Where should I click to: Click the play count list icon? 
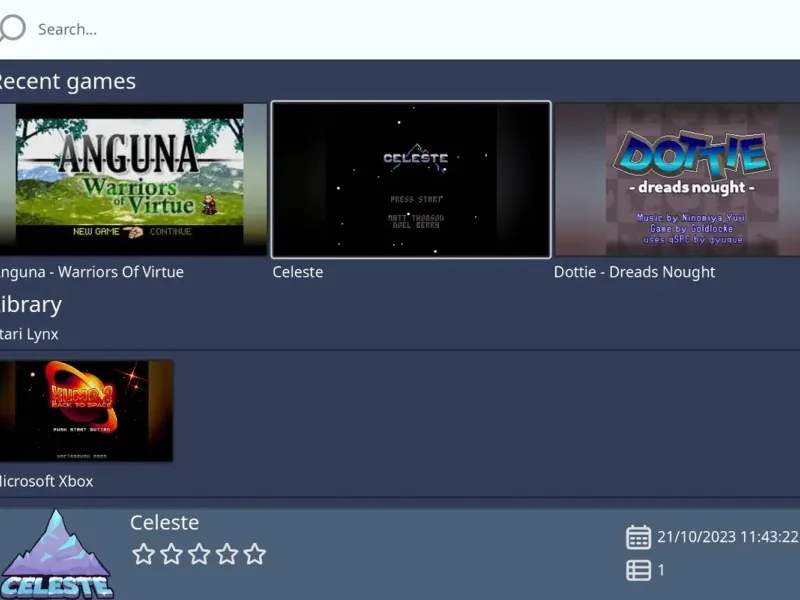638,570
